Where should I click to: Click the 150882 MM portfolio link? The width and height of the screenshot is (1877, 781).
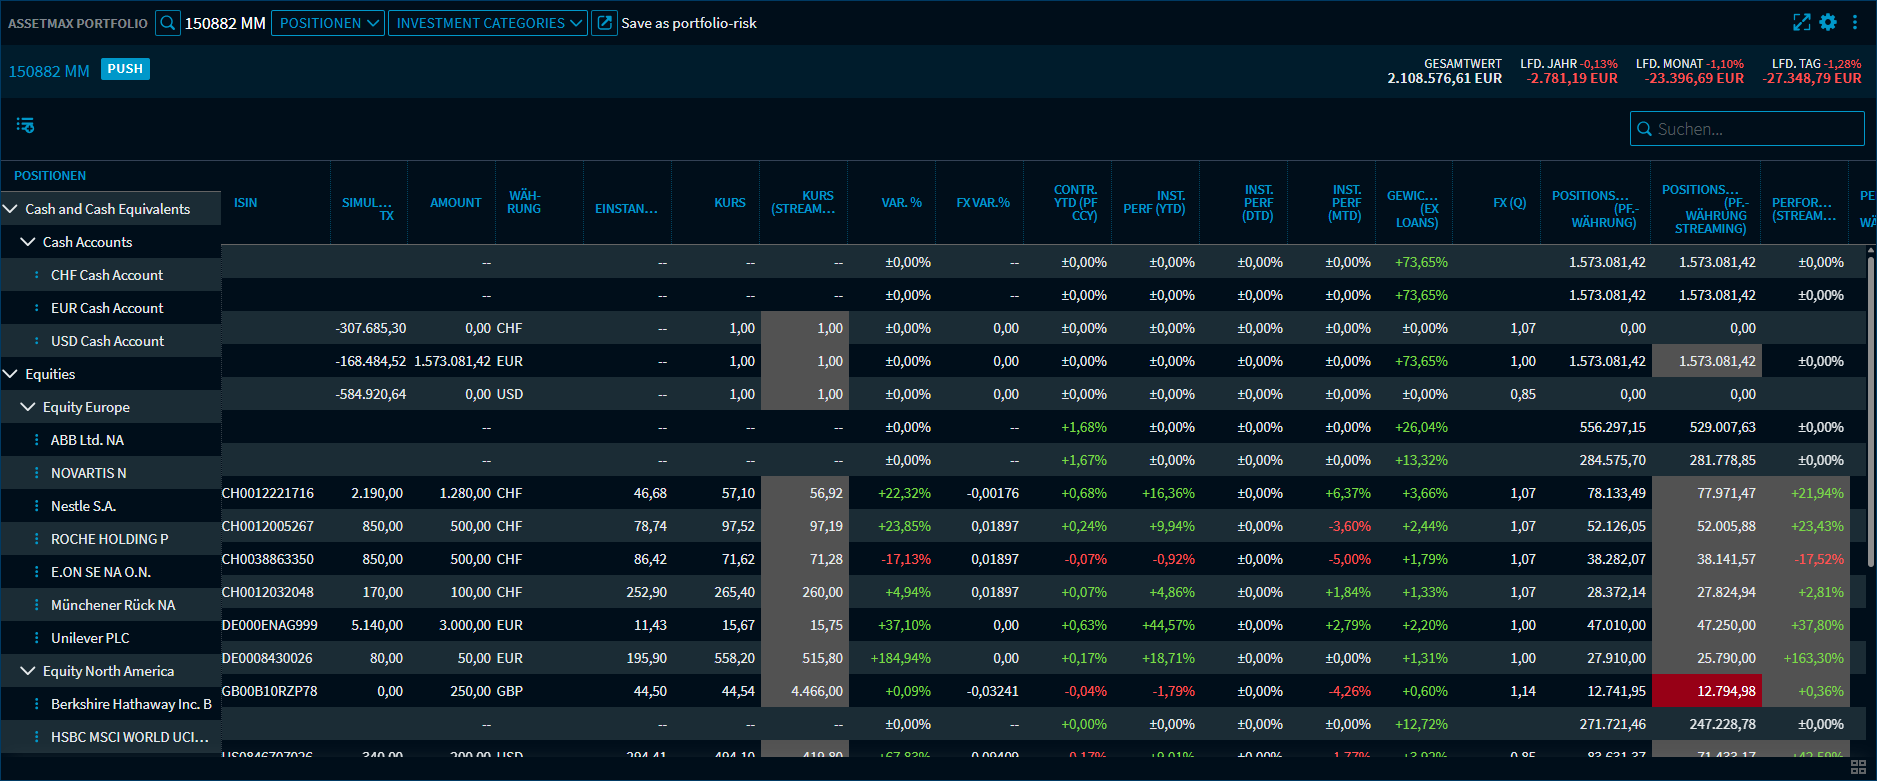point(49,71)
